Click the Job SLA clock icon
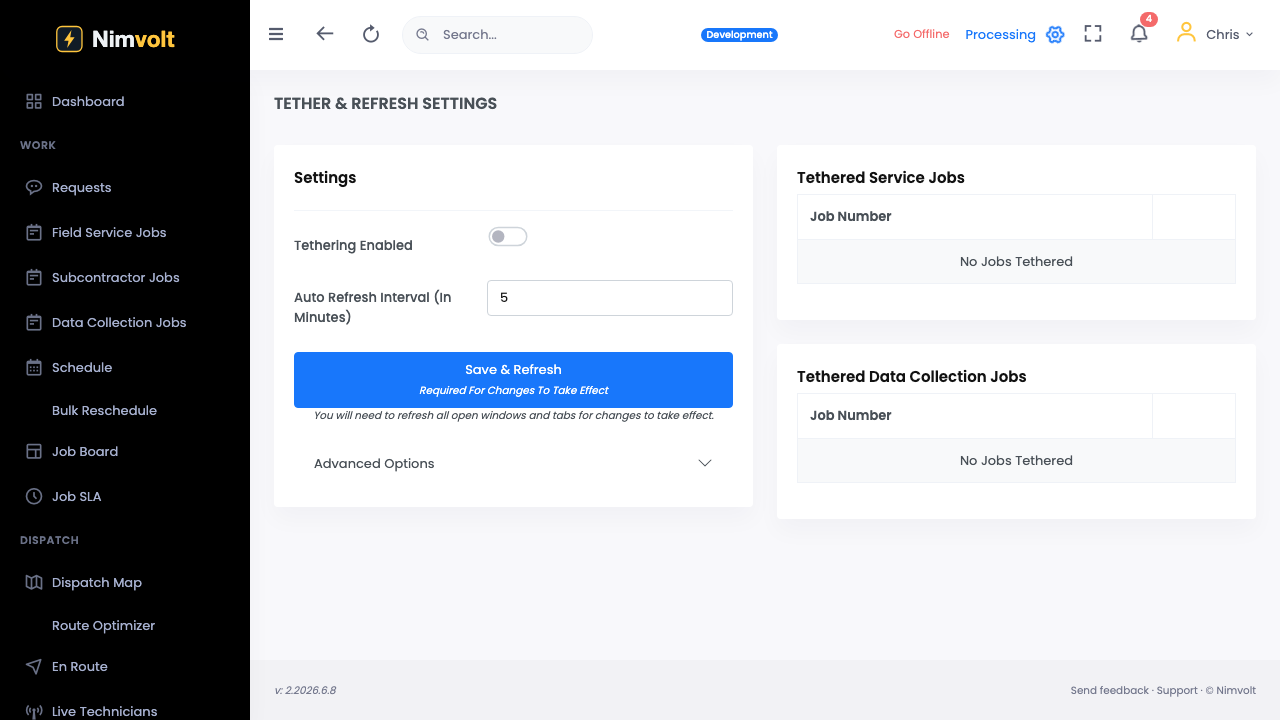The width and height of the screenshot is (1280, 720). click(34, 496)
